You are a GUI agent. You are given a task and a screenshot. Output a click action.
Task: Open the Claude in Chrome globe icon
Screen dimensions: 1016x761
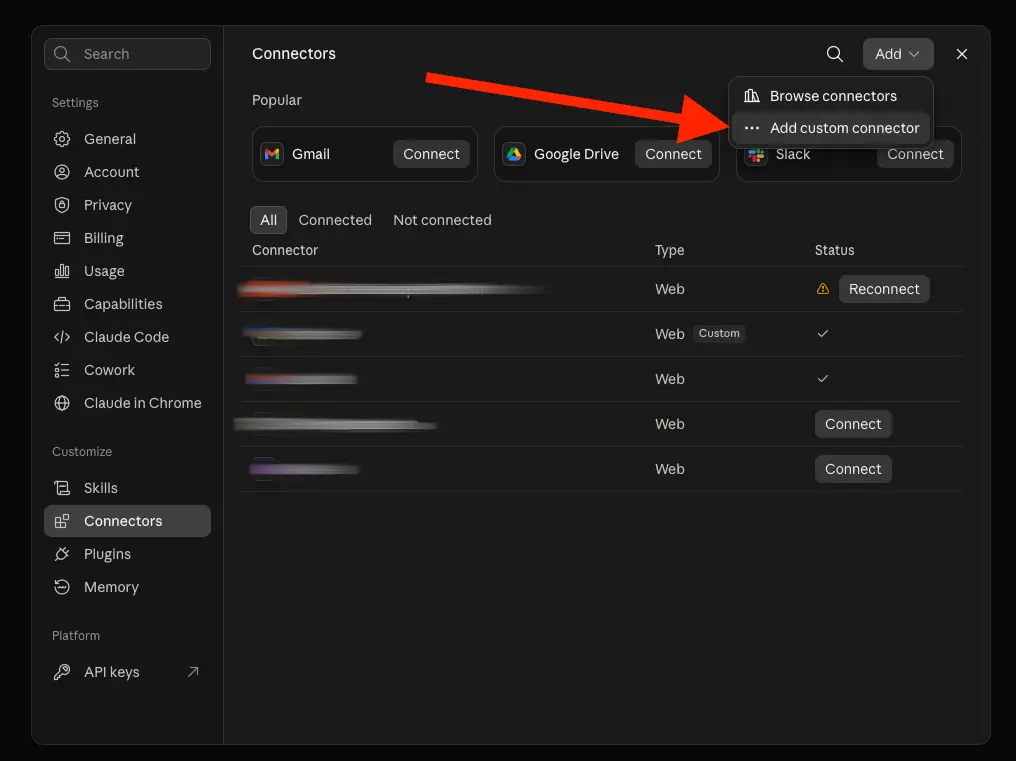point(62,403)
